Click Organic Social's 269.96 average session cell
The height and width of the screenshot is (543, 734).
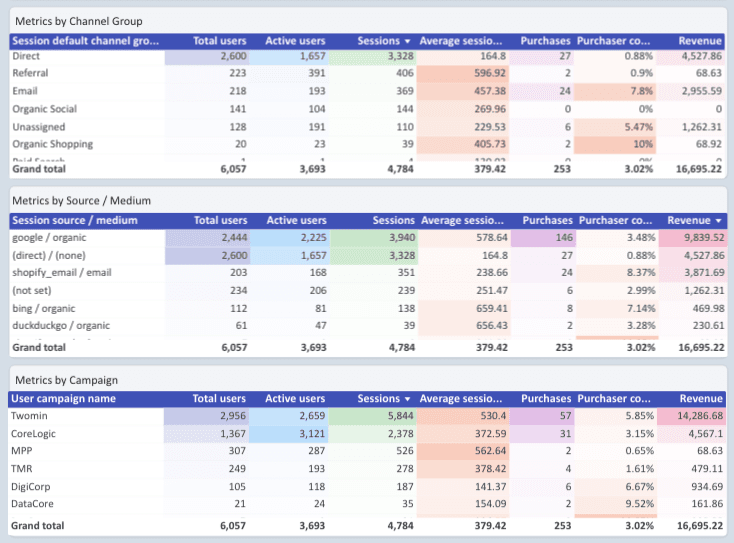click(x=462, y=109)
